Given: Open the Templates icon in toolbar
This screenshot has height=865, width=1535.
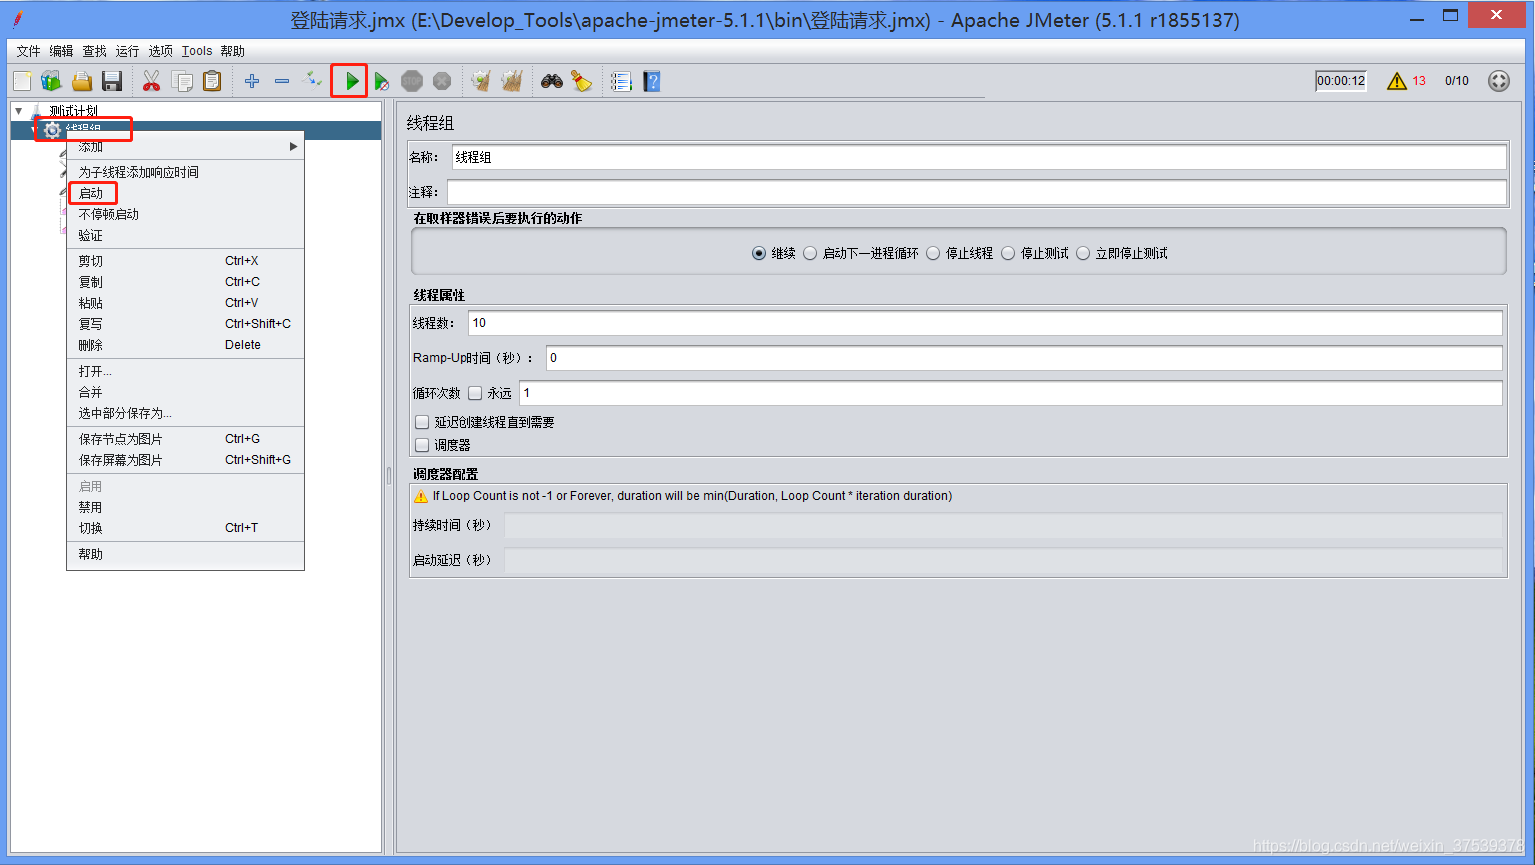Looking at the screenshot, I should tap(51, 81).
